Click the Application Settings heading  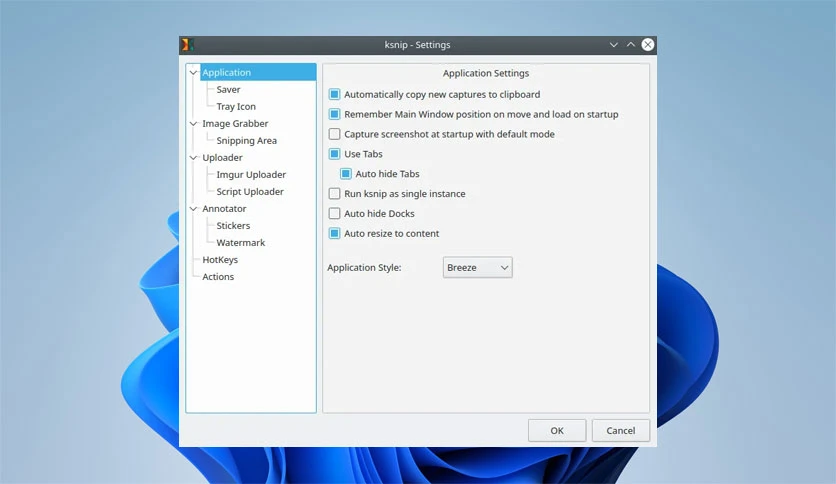(x=486, y=74)
